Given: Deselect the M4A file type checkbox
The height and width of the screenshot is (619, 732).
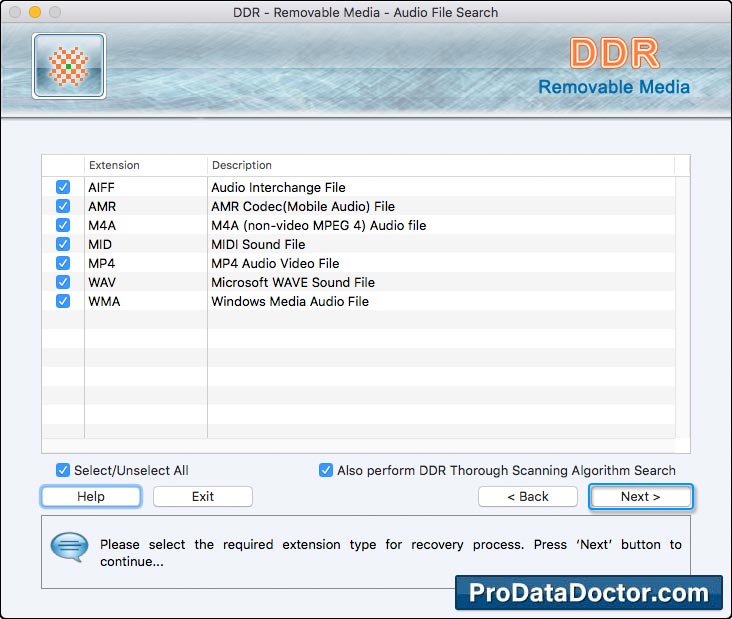Looking at the screenshot, I should pos(63,225).
